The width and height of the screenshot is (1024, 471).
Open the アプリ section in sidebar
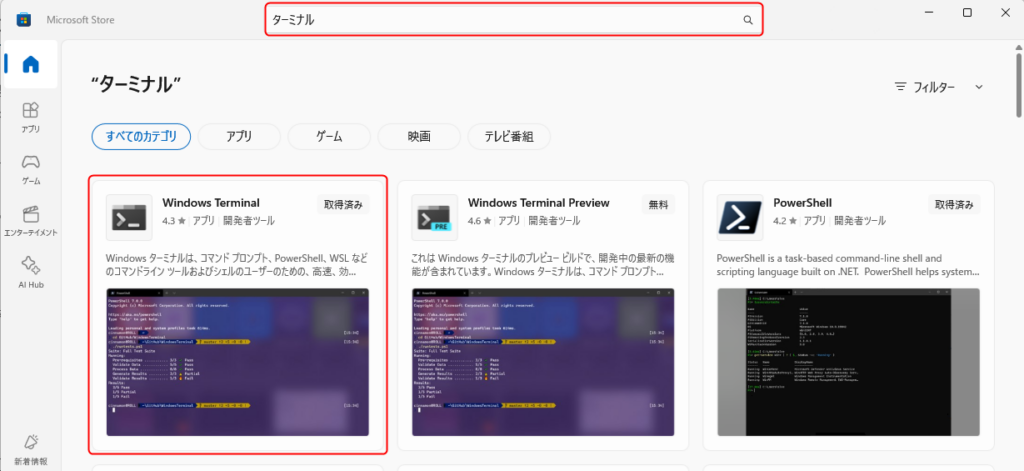click(31, 118)
